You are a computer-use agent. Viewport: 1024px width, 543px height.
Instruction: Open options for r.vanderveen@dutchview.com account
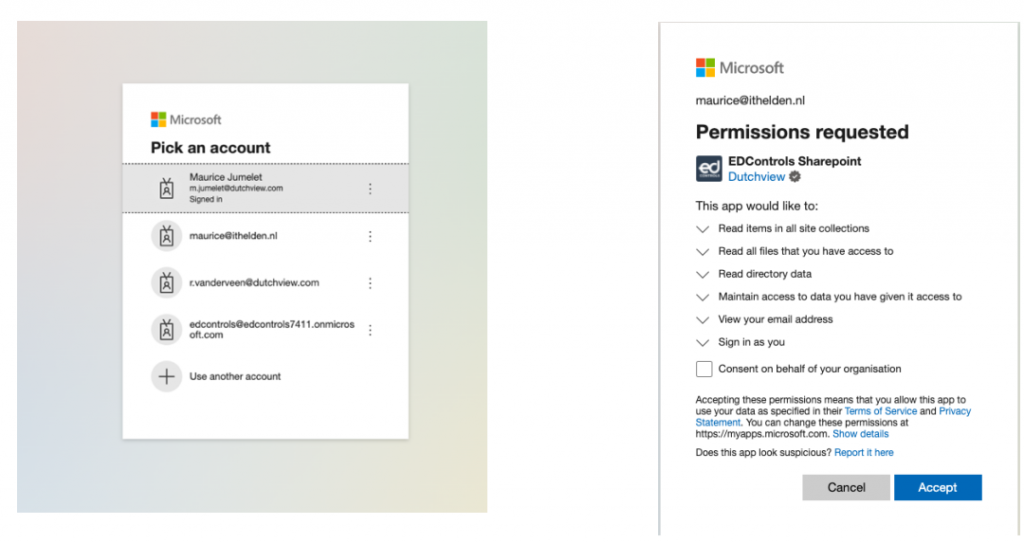(370, 283)
